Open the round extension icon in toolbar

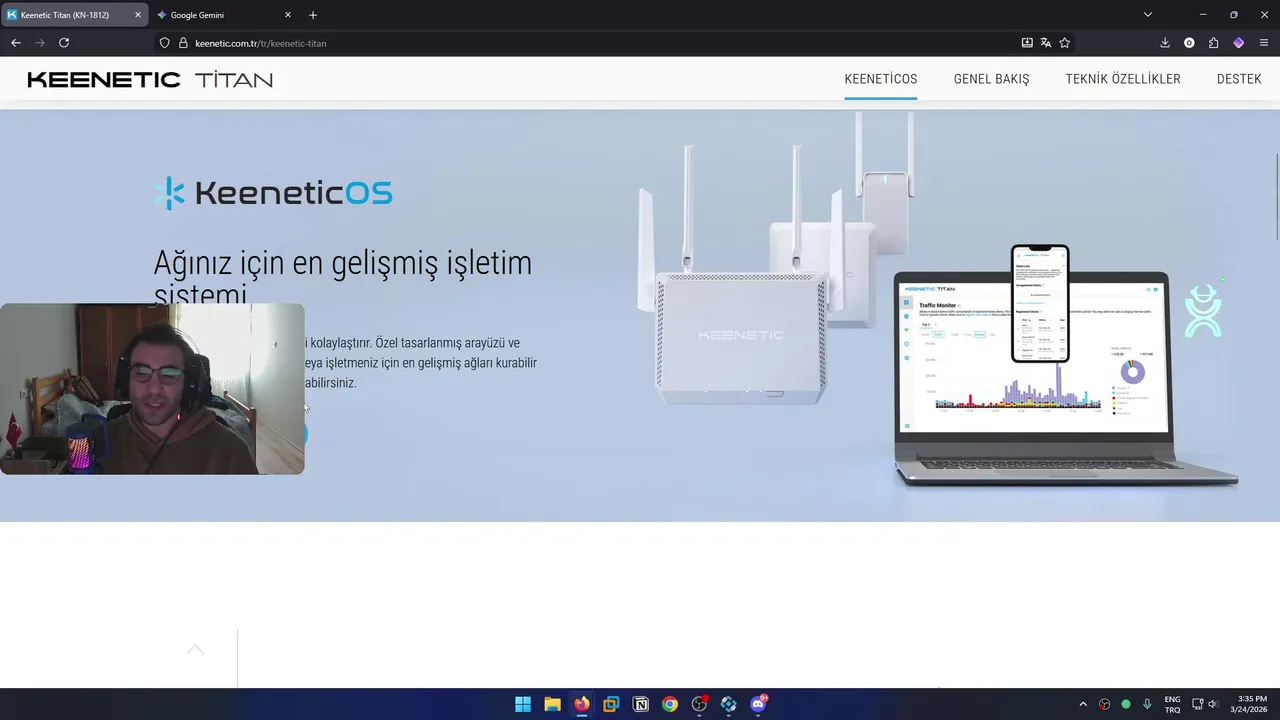[x=1189, y=43]
